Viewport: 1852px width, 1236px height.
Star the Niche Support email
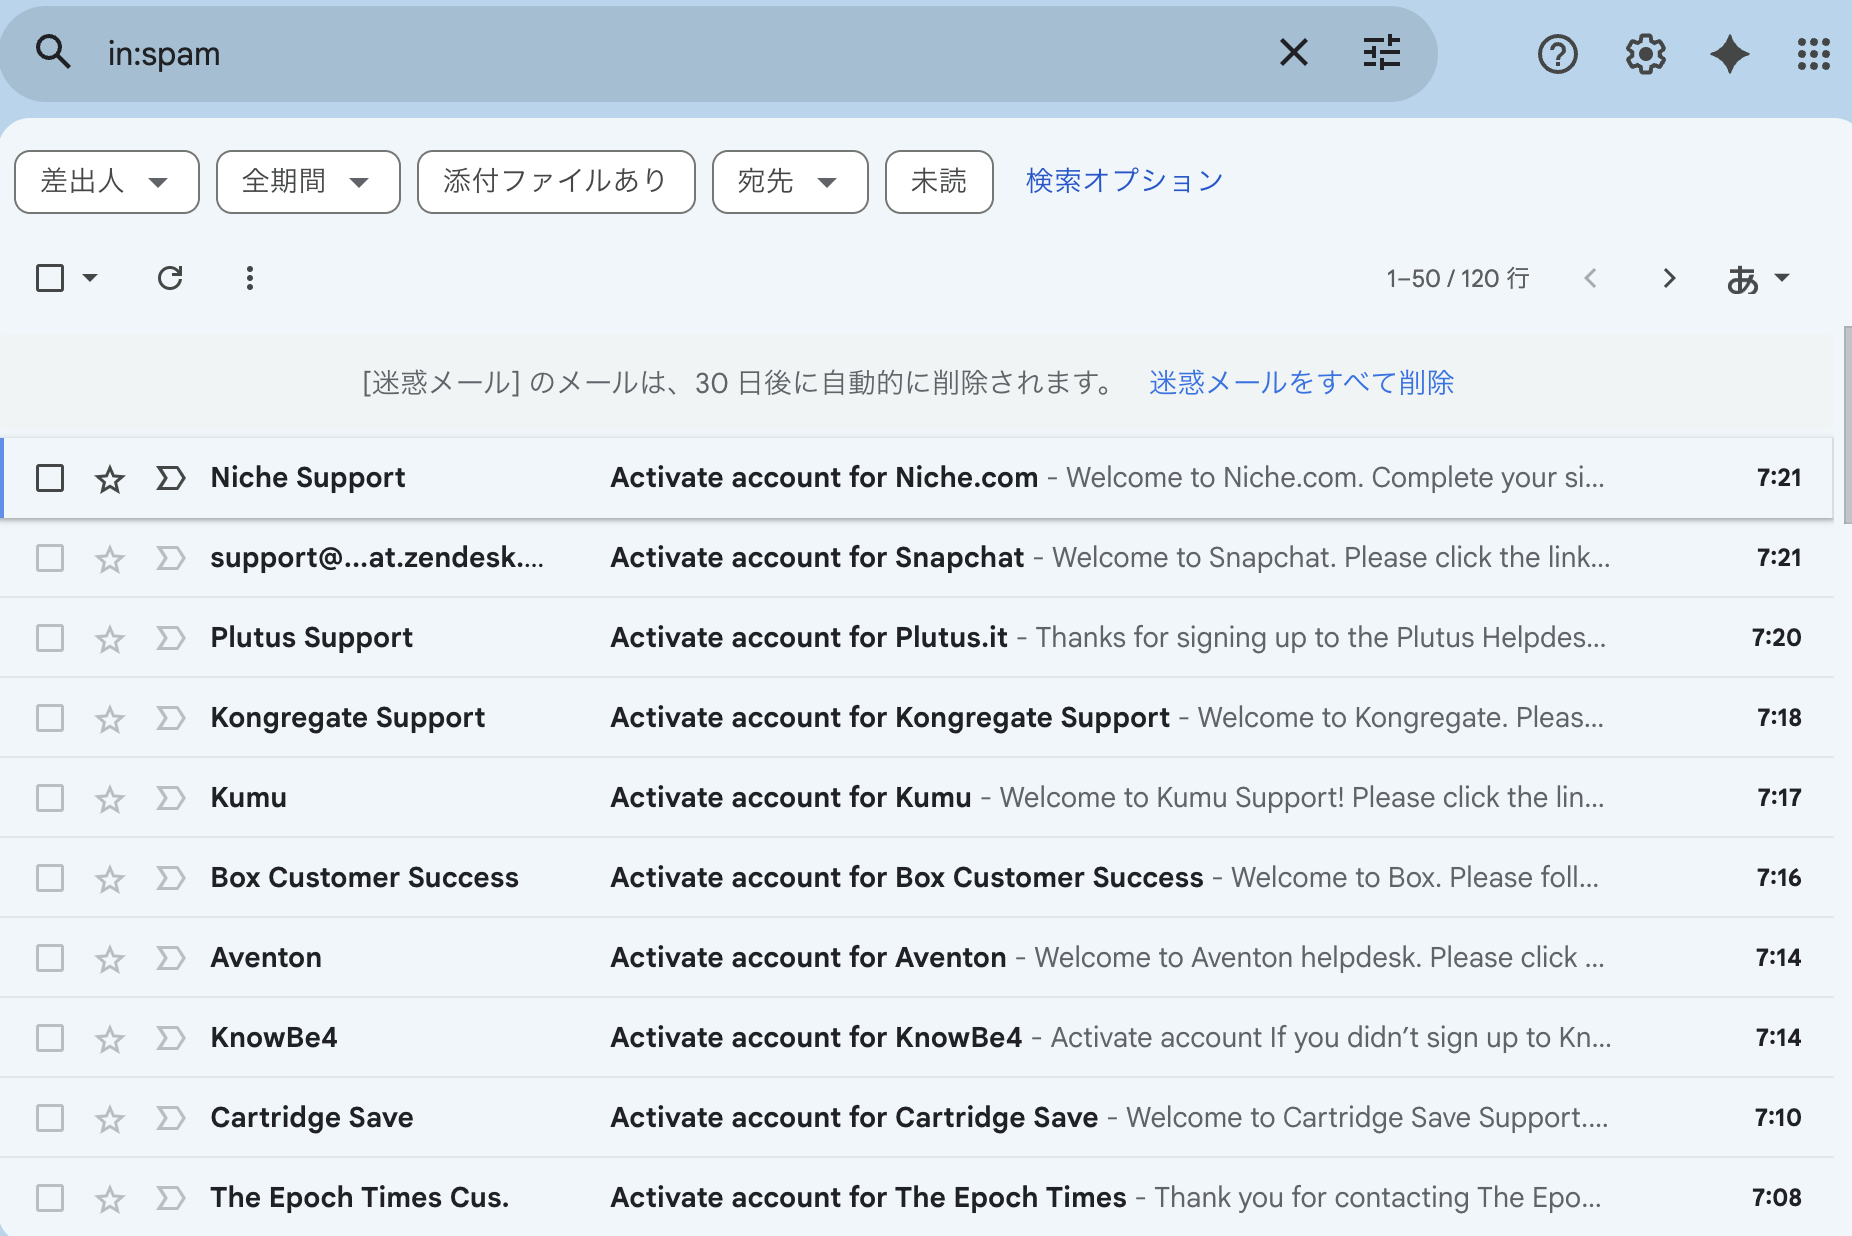tap(110, 479)
